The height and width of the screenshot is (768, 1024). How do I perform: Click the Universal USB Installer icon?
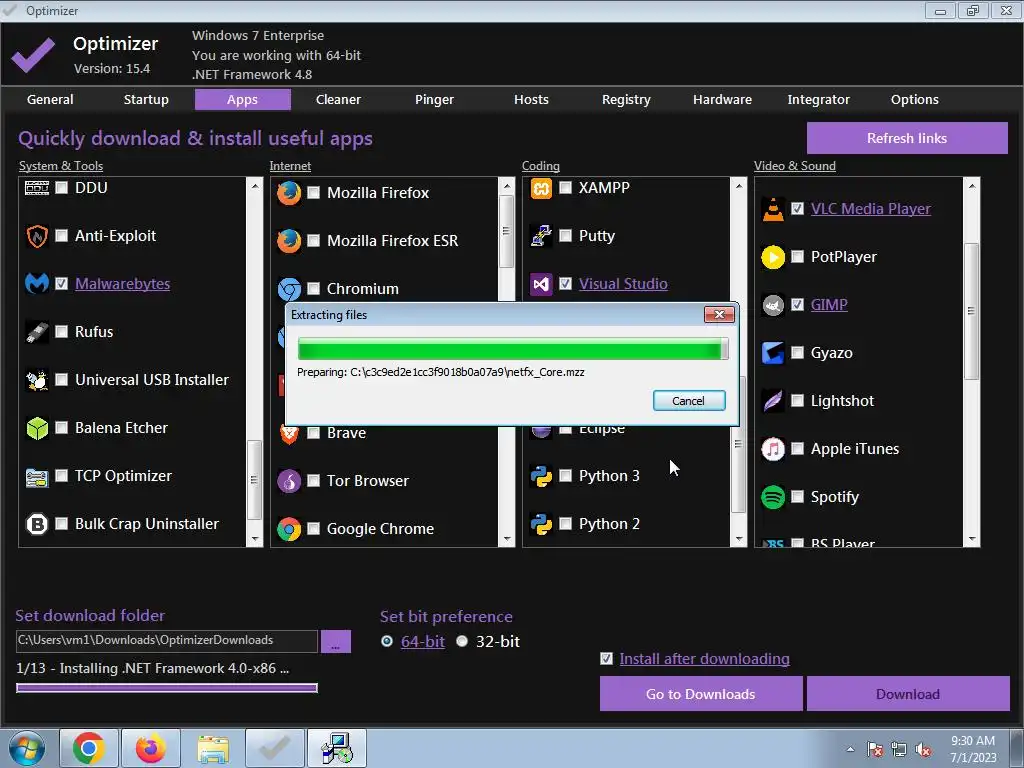tap(37, 379)
